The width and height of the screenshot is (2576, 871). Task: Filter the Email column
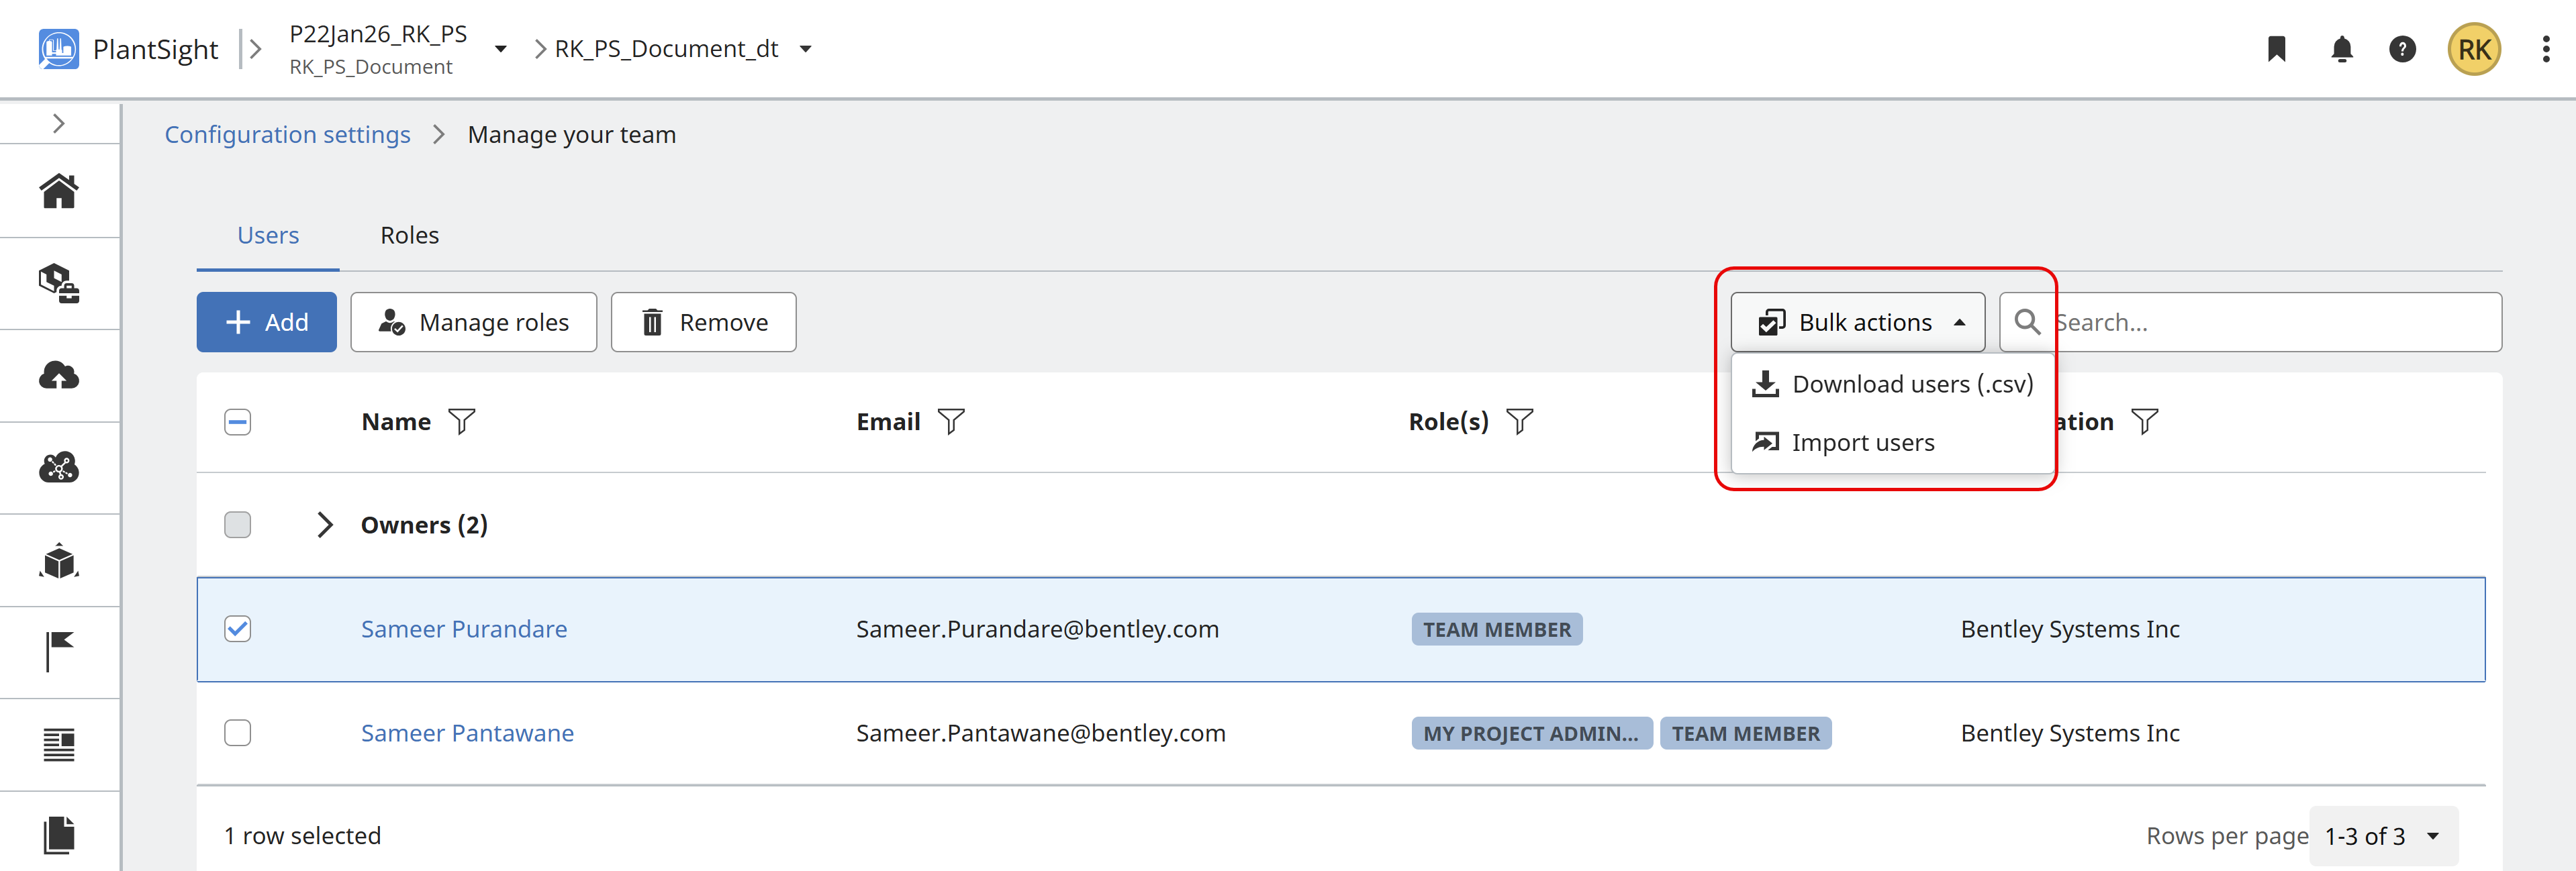(x=951, y=422)
